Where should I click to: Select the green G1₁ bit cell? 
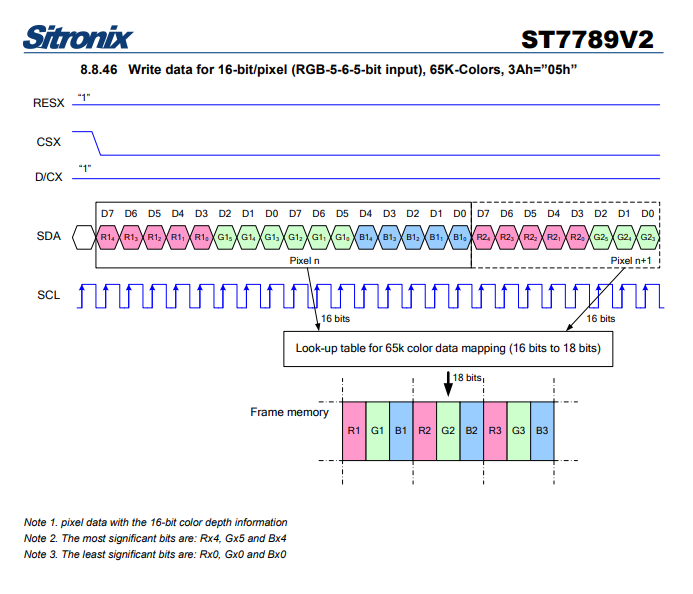[x=319, y=237]
